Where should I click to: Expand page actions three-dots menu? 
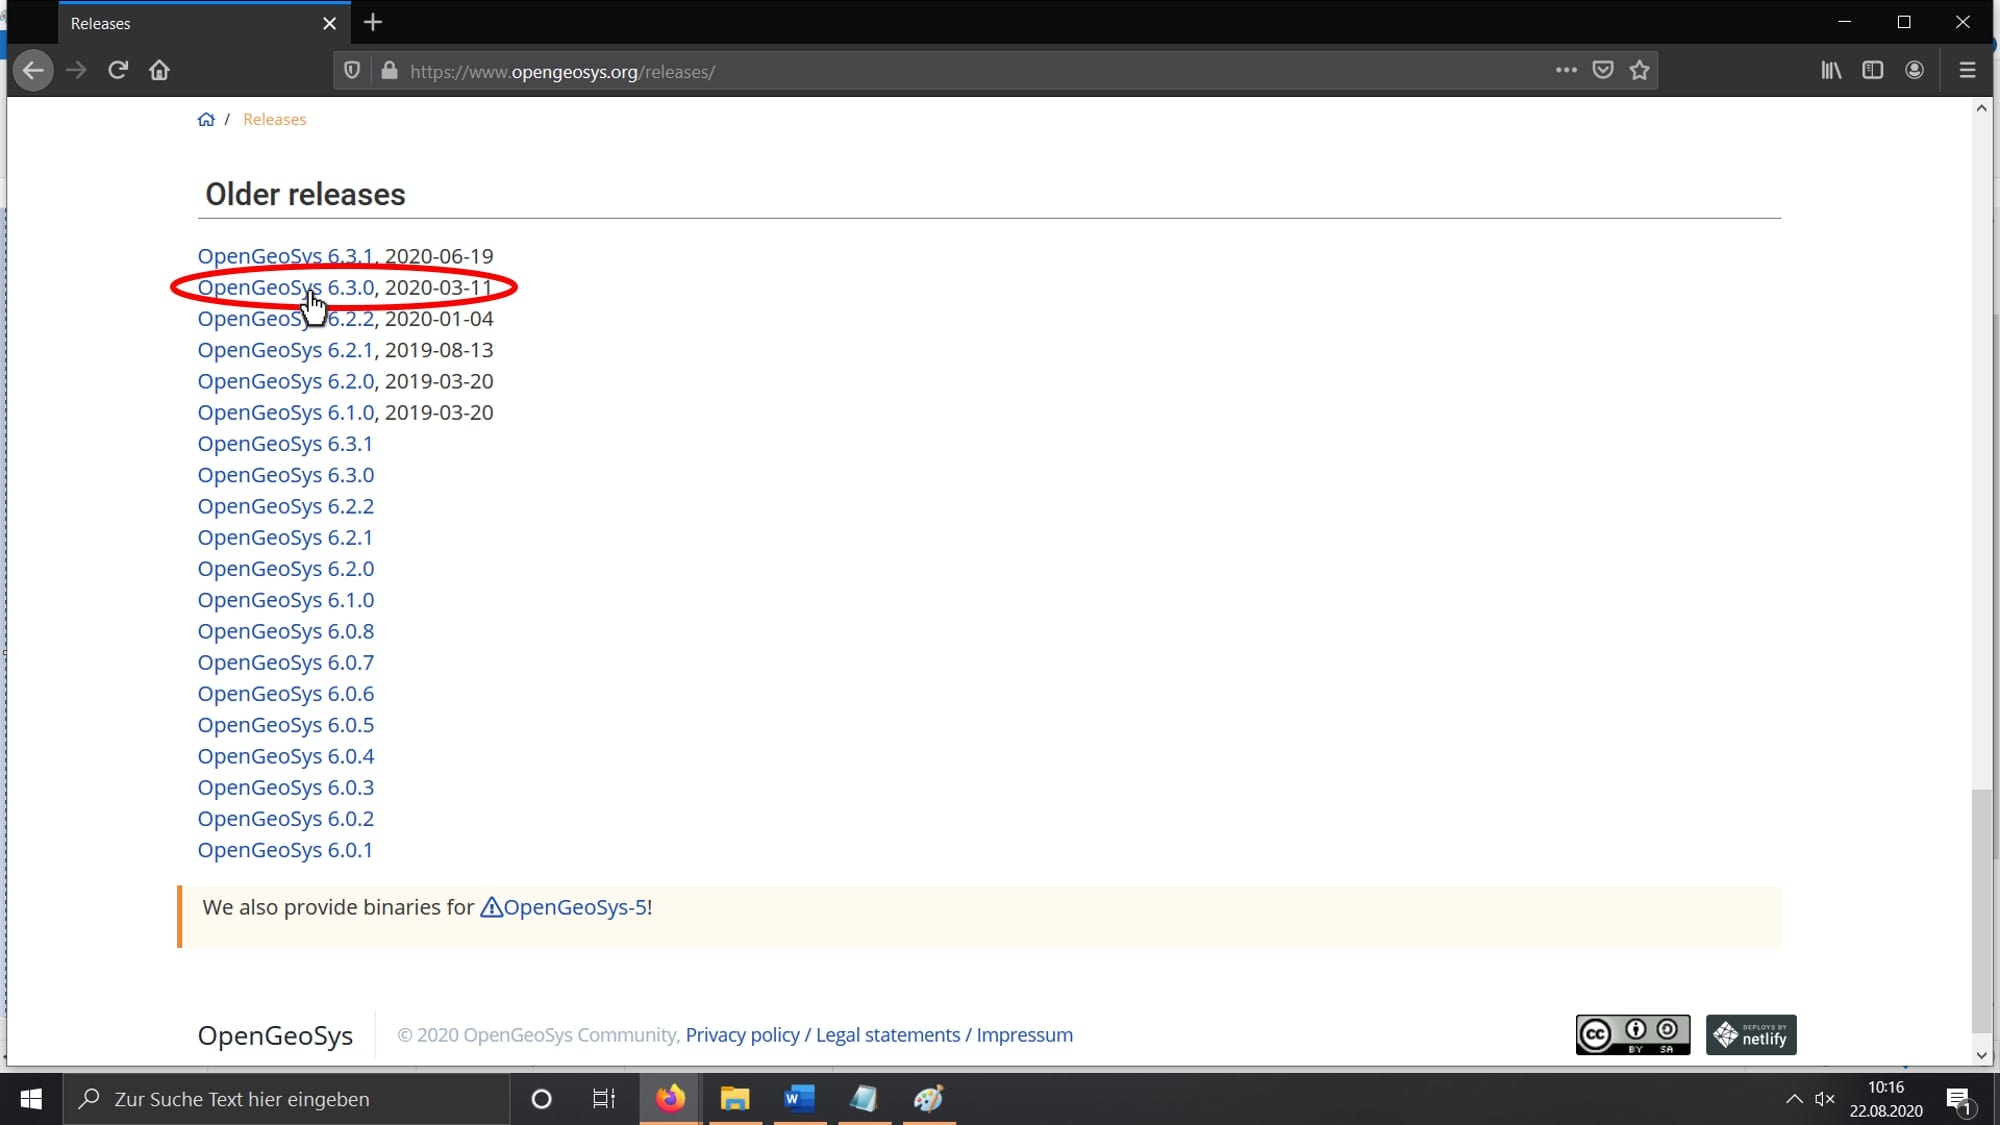point(1566,70)
